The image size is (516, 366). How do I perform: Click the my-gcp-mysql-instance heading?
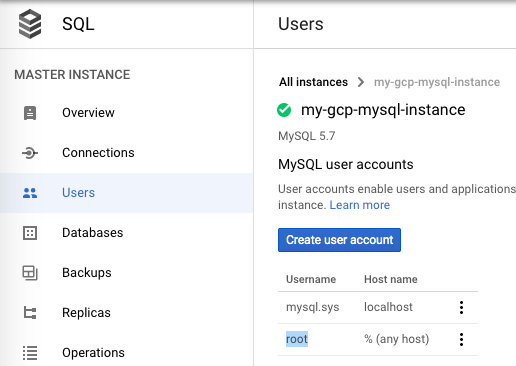coord(383,110)
